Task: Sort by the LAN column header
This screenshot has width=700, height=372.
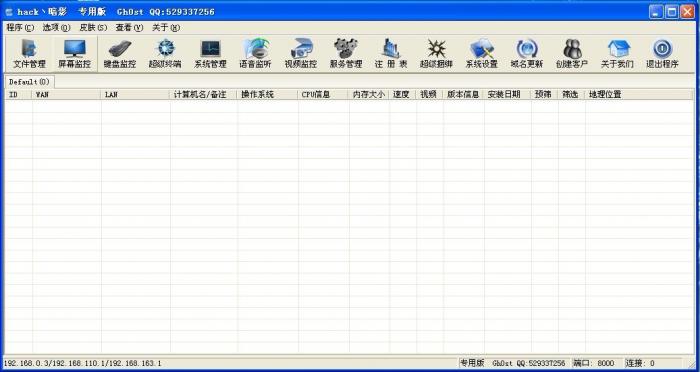Action: tap(136, 95)
